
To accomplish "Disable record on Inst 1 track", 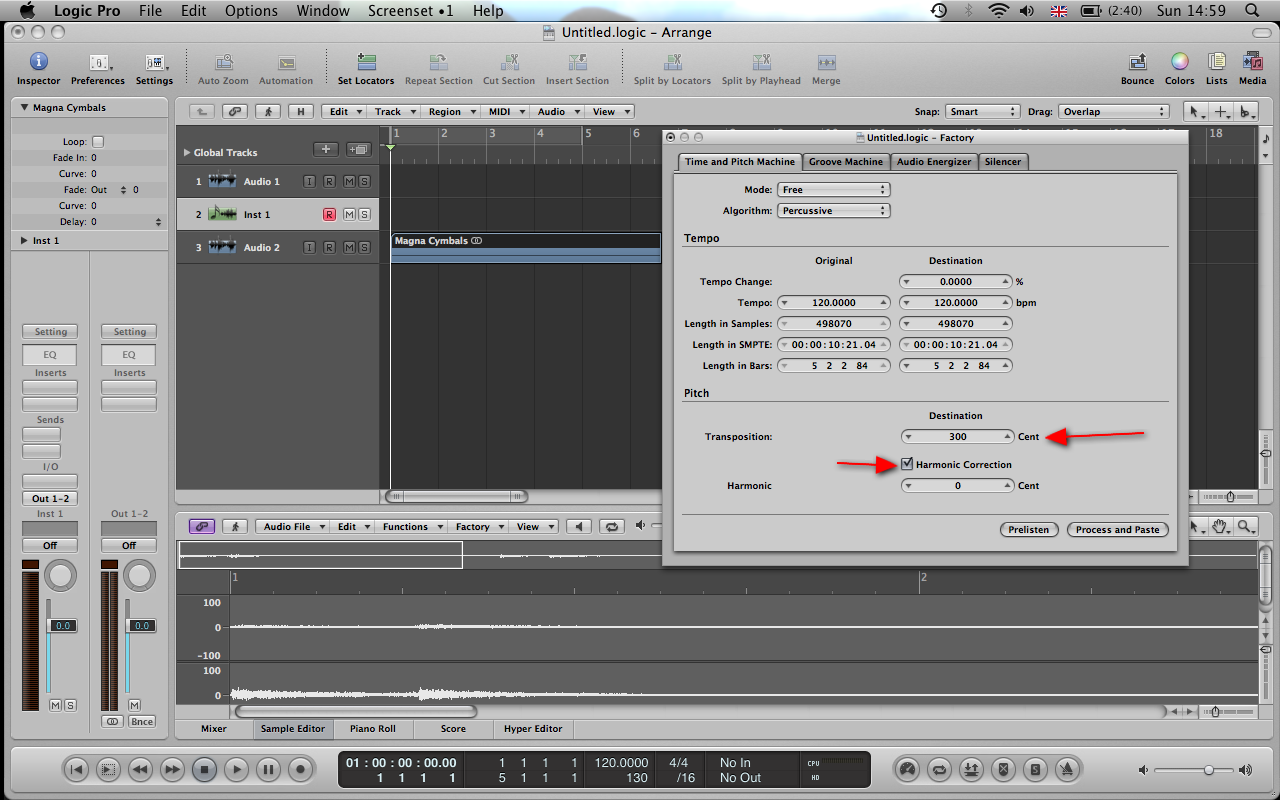I will point(329,214).
